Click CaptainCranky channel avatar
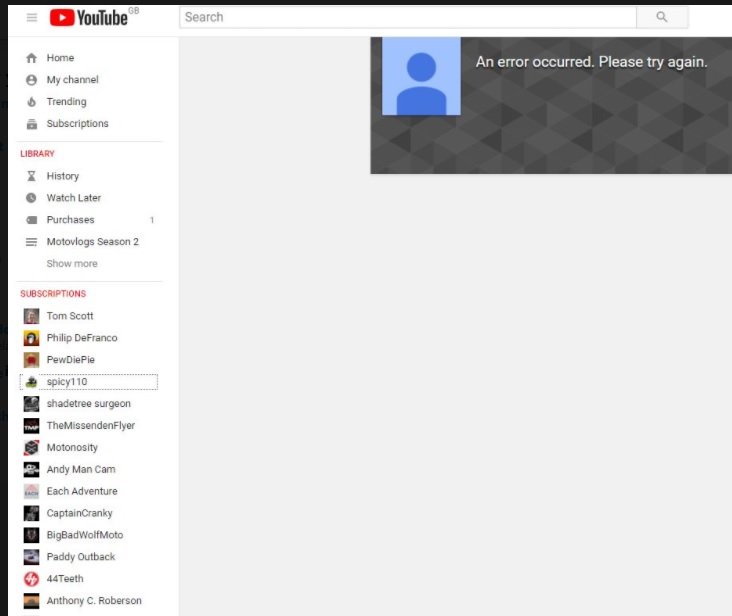This screenshot has height=616, width=732. (x=31, y=513)
